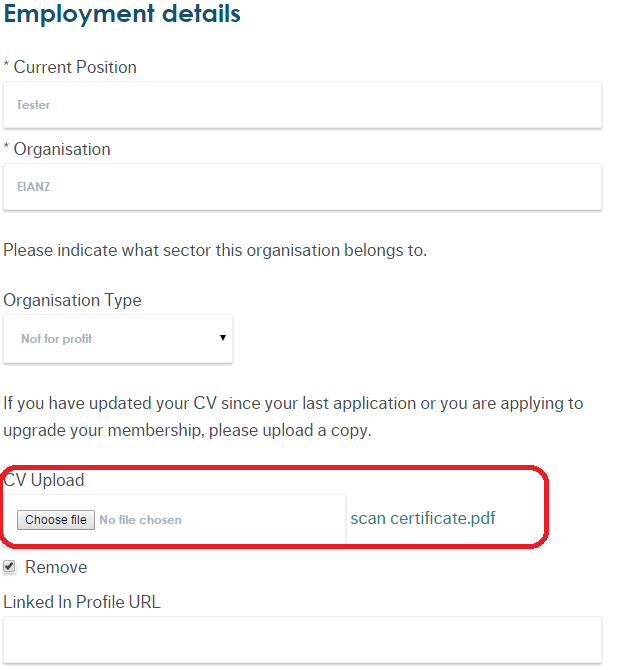Click the Remove label text
Viewport: 619px width, 670px height.
click(x=56, y=567)
